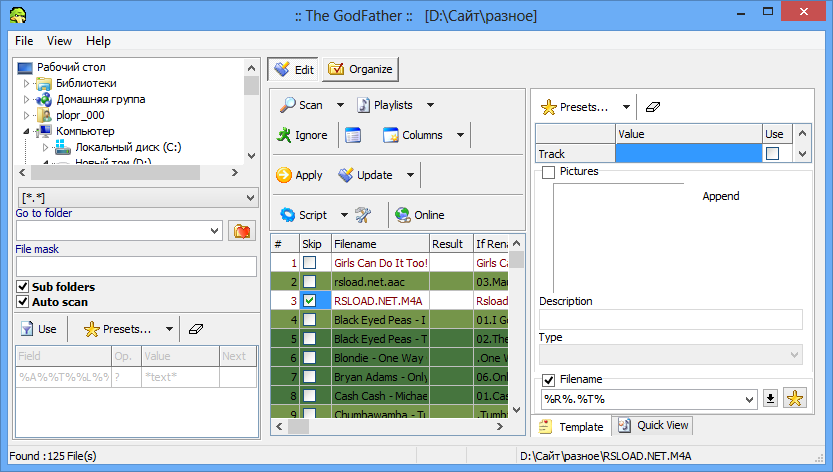Screen dimensions: 833x472
Task: Click the Apply orange arrow icon
Action: click(x=284, y=175)
